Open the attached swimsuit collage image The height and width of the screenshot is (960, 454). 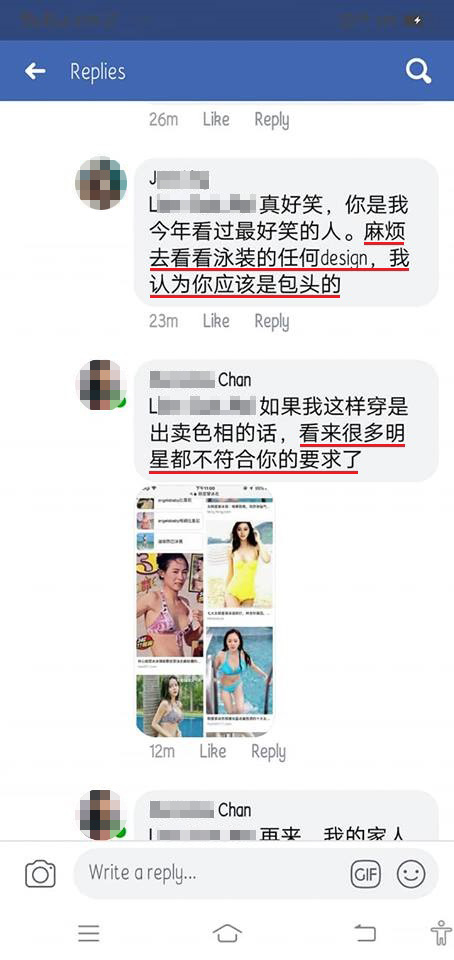205,611
